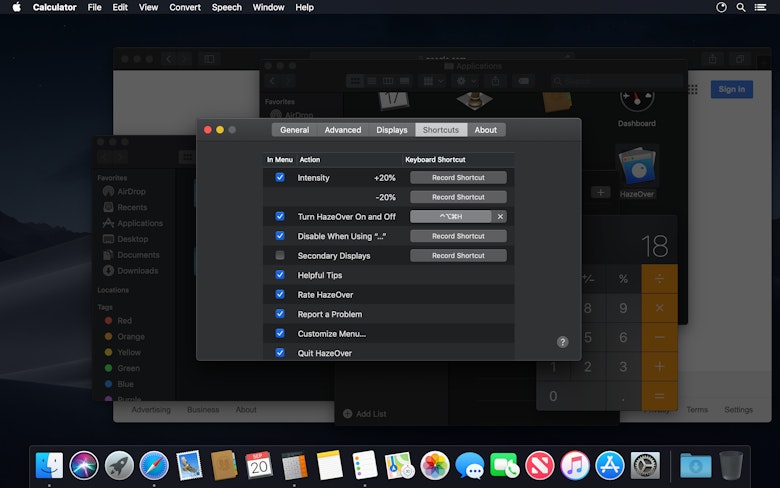Enable Secondary Displays checkbox
The image size is (780, 488).
[280, 255]
